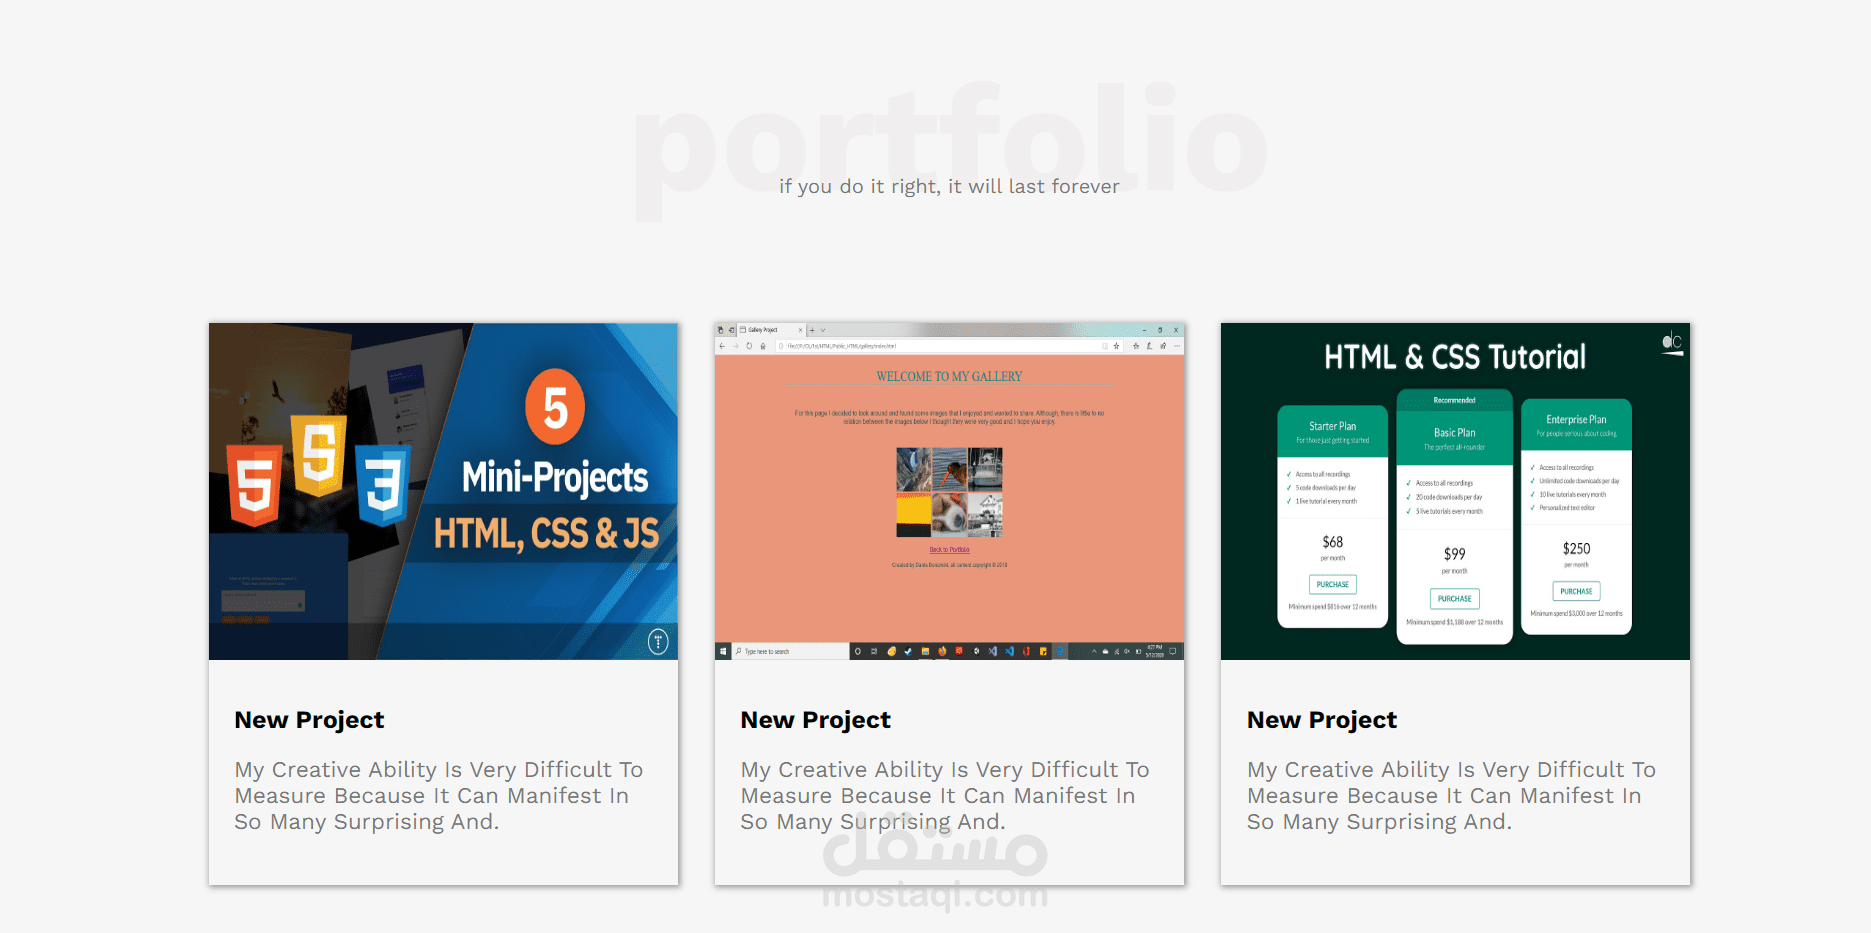
Task: Click the dc logo in Tutorial thumbnail
Action: coord(1672,343)
